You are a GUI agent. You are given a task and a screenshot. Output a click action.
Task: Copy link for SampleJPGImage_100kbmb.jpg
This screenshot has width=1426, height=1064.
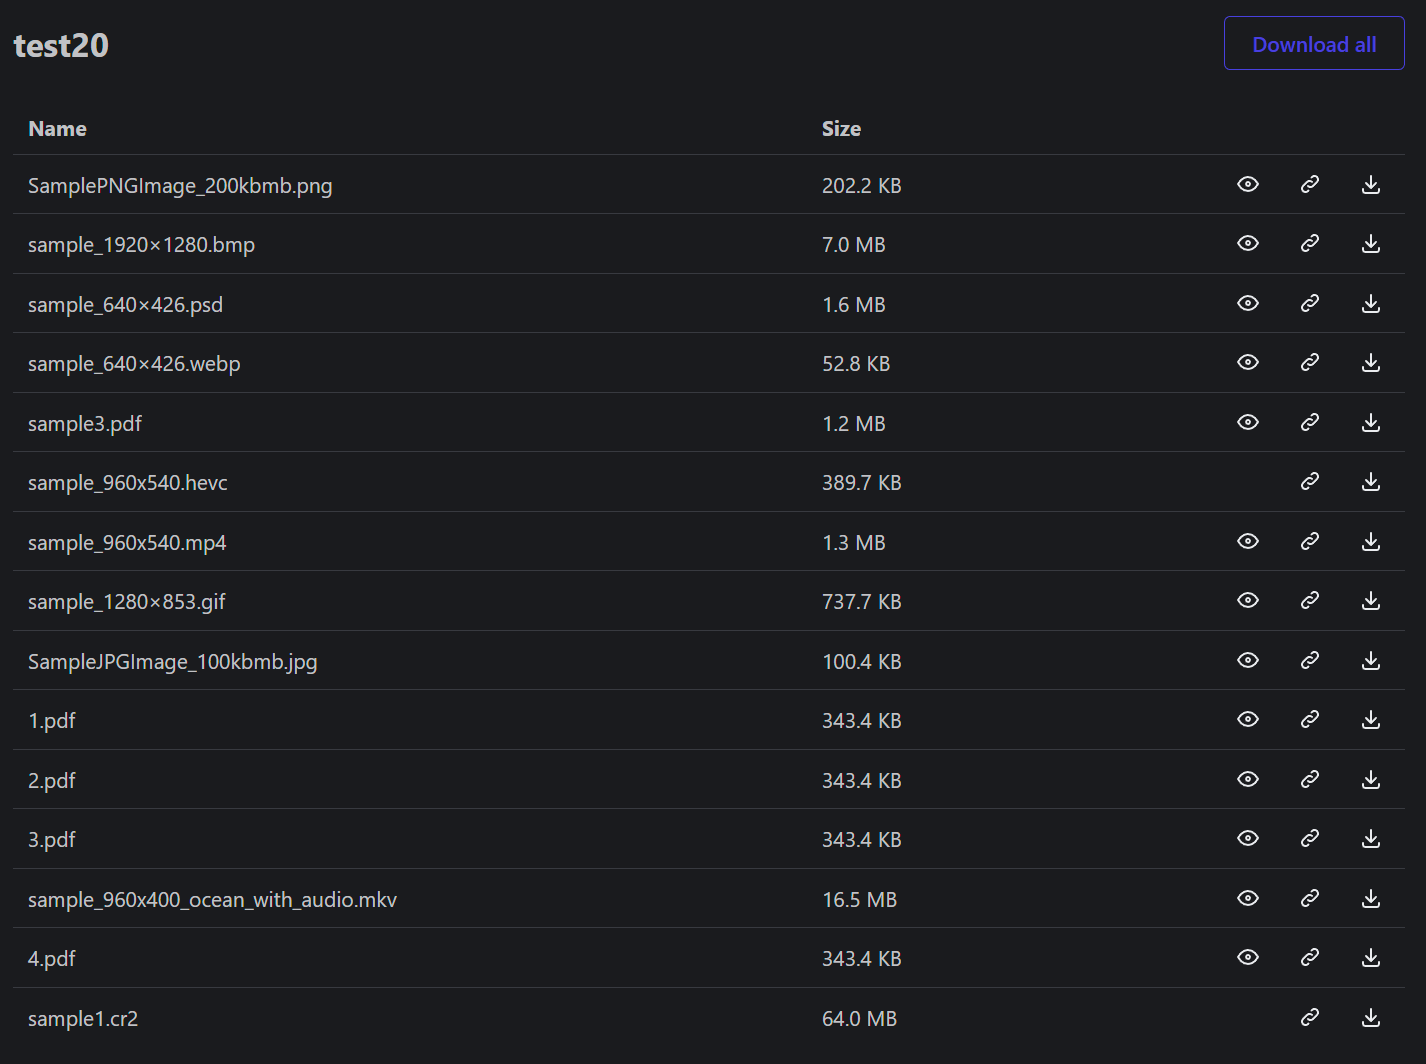1310,660
